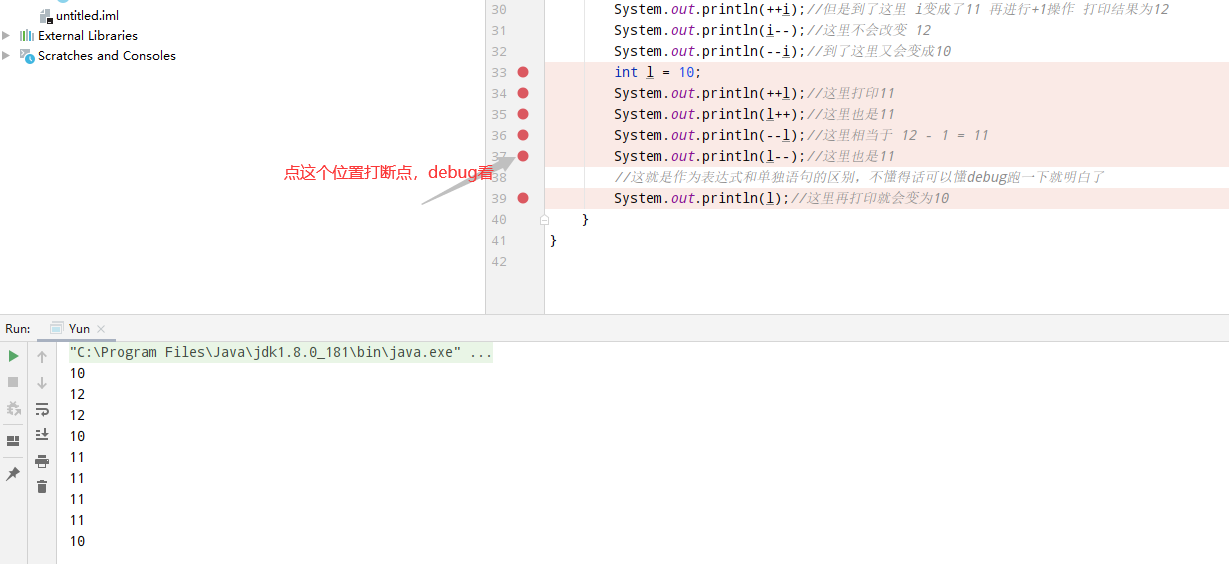
Task: Toggle off breakpoint at line 35
Action: [x=523, y=114]
